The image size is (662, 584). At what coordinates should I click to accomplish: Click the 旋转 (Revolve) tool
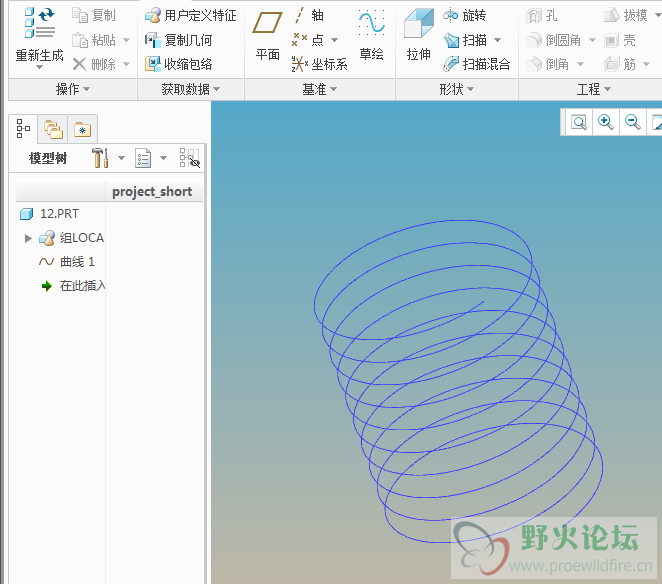tap(465, 15)
